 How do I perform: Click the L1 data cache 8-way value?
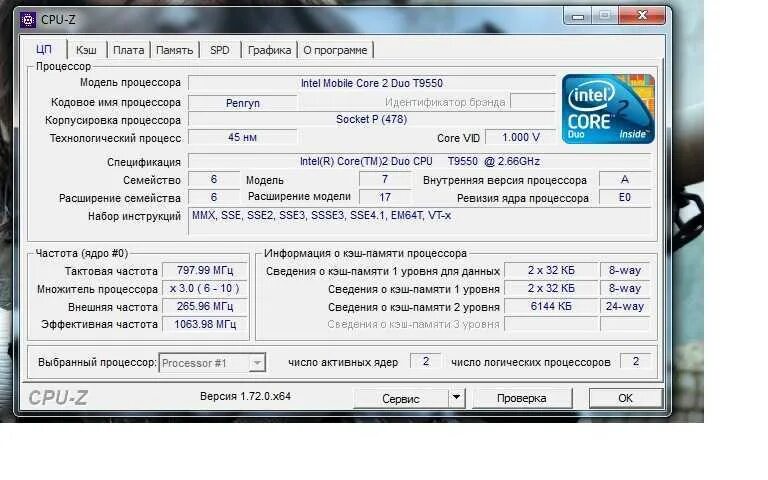[625, 270]
